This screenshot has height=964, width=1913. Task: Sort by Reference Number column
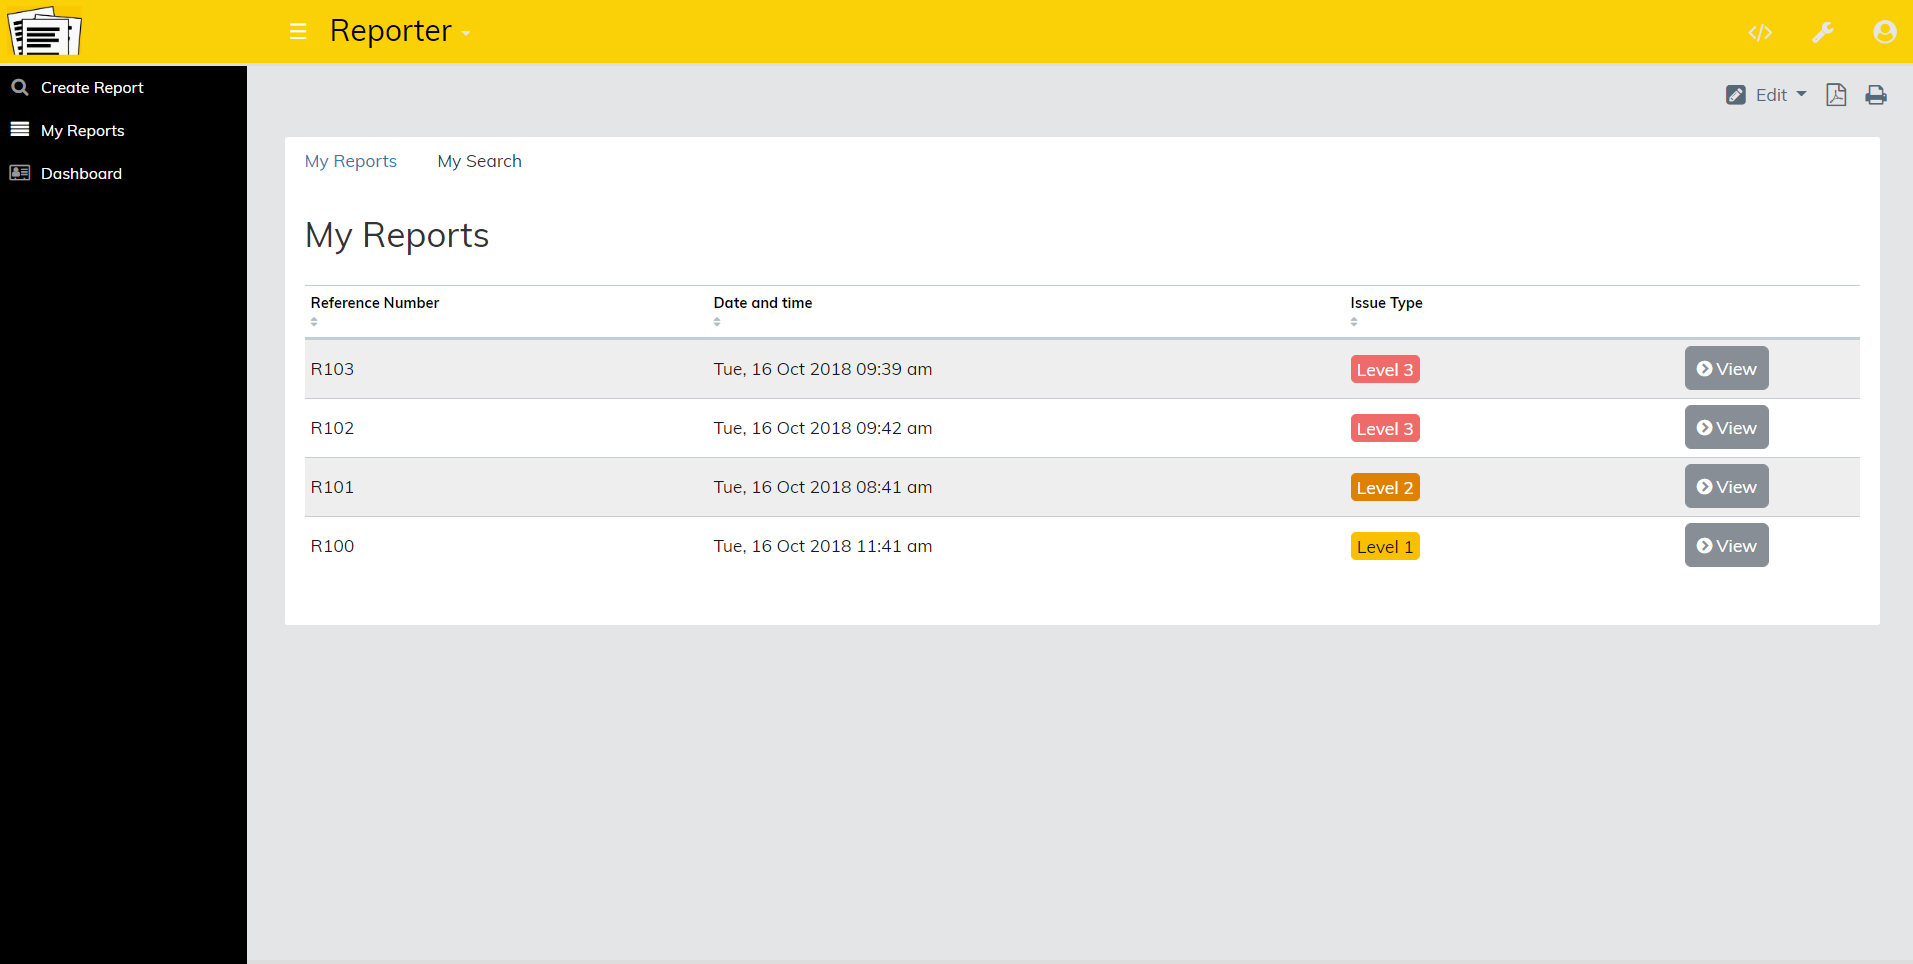click(314, 322)
